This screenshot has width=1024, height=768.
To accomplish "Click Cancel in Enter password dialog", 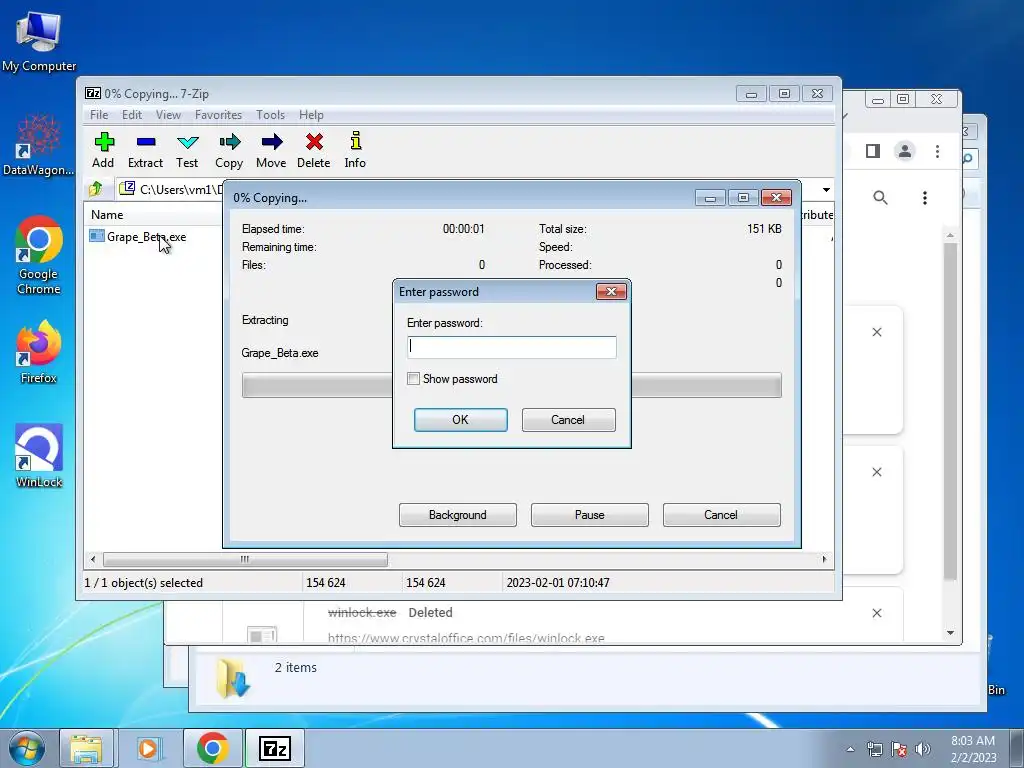I will pos(568,420).
